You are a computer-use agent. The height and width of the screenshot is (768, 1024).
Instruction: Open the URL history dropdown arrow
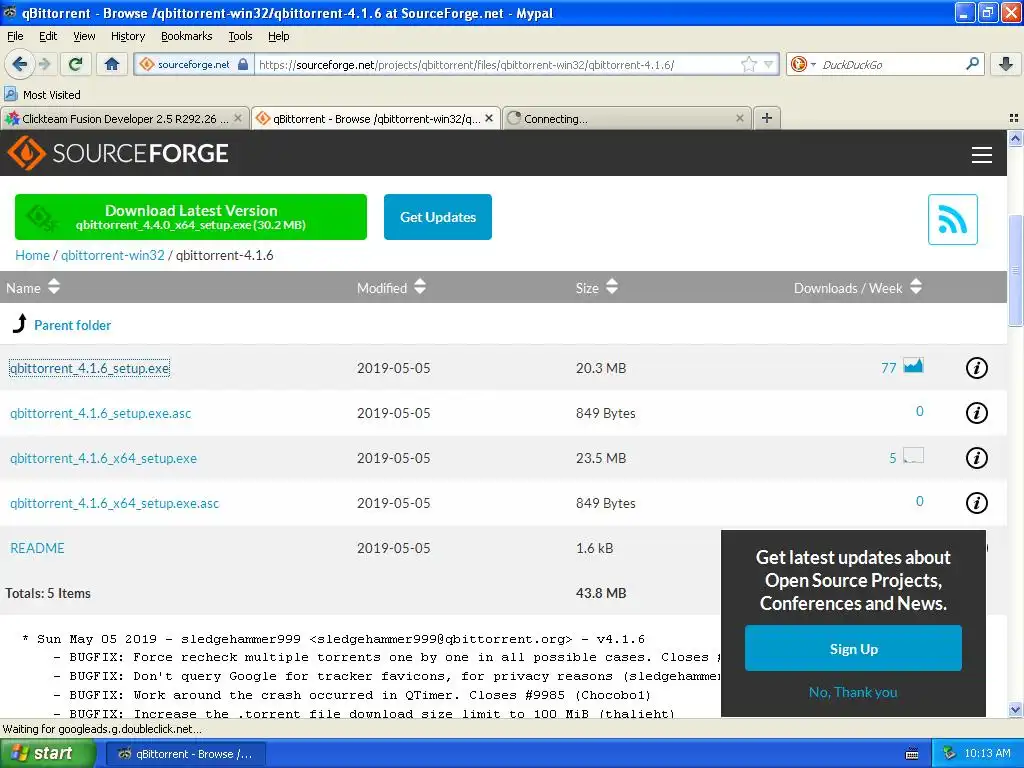tap(768, 64)
